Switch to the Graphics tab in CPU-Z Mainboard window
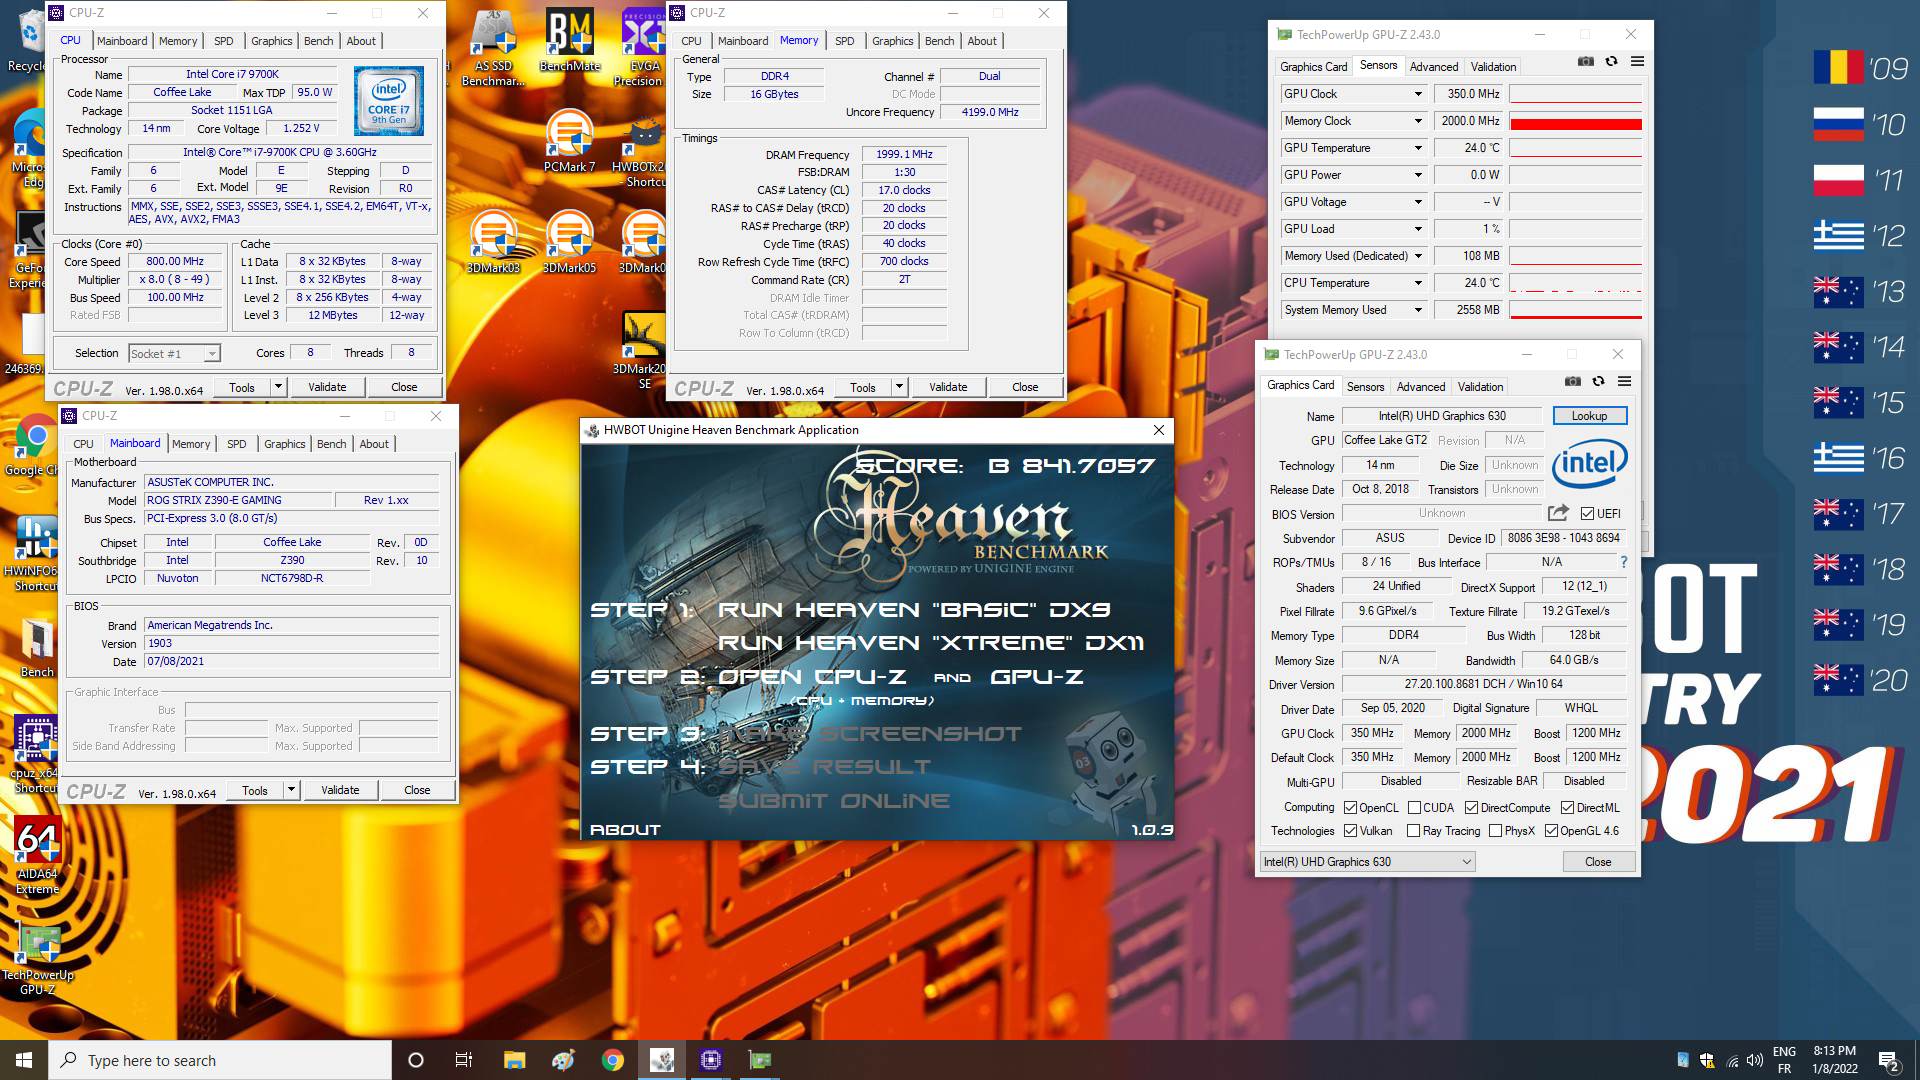This screenshot has width=1920, height=1080. (285, 444)
